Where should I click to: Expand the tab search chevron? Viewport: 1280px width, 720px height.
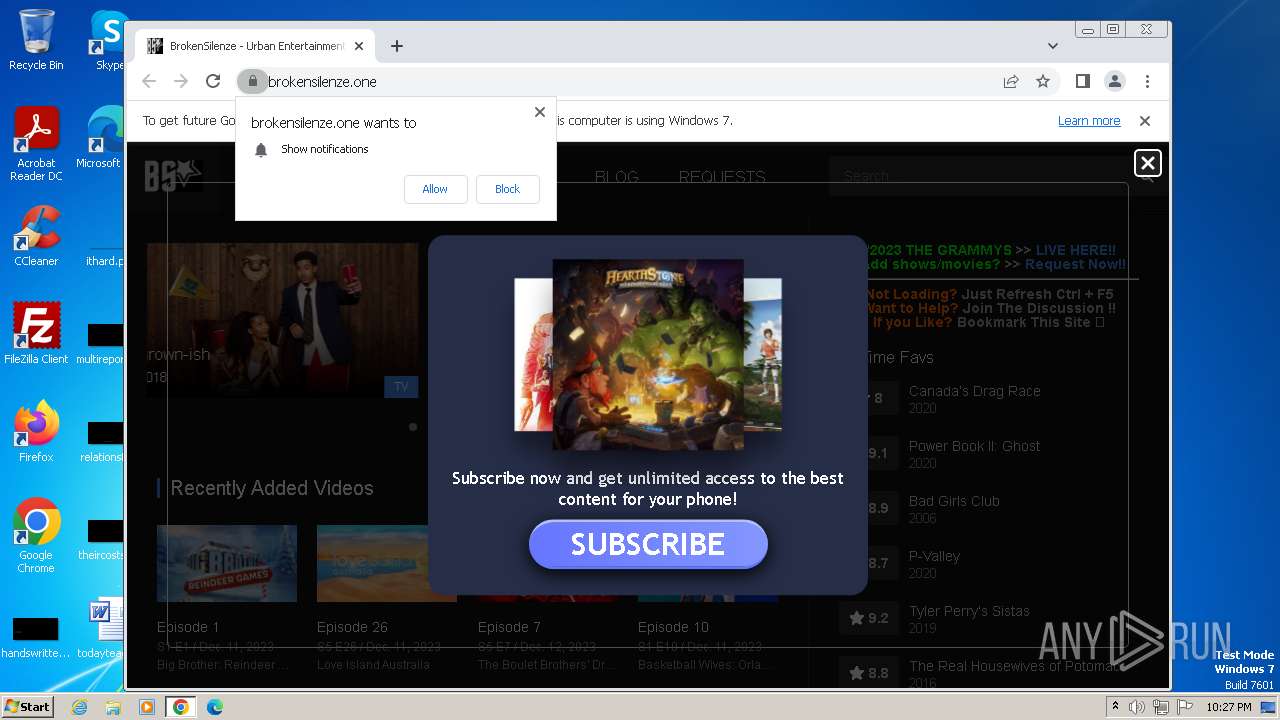click(1053, 46)
